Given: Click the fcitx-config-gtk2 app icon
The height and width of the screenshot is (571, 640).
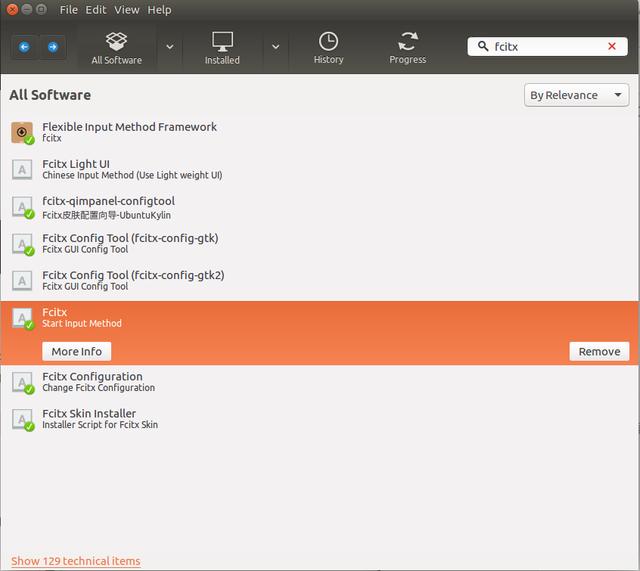Looking at the screenshot, I should coord(22,281).
